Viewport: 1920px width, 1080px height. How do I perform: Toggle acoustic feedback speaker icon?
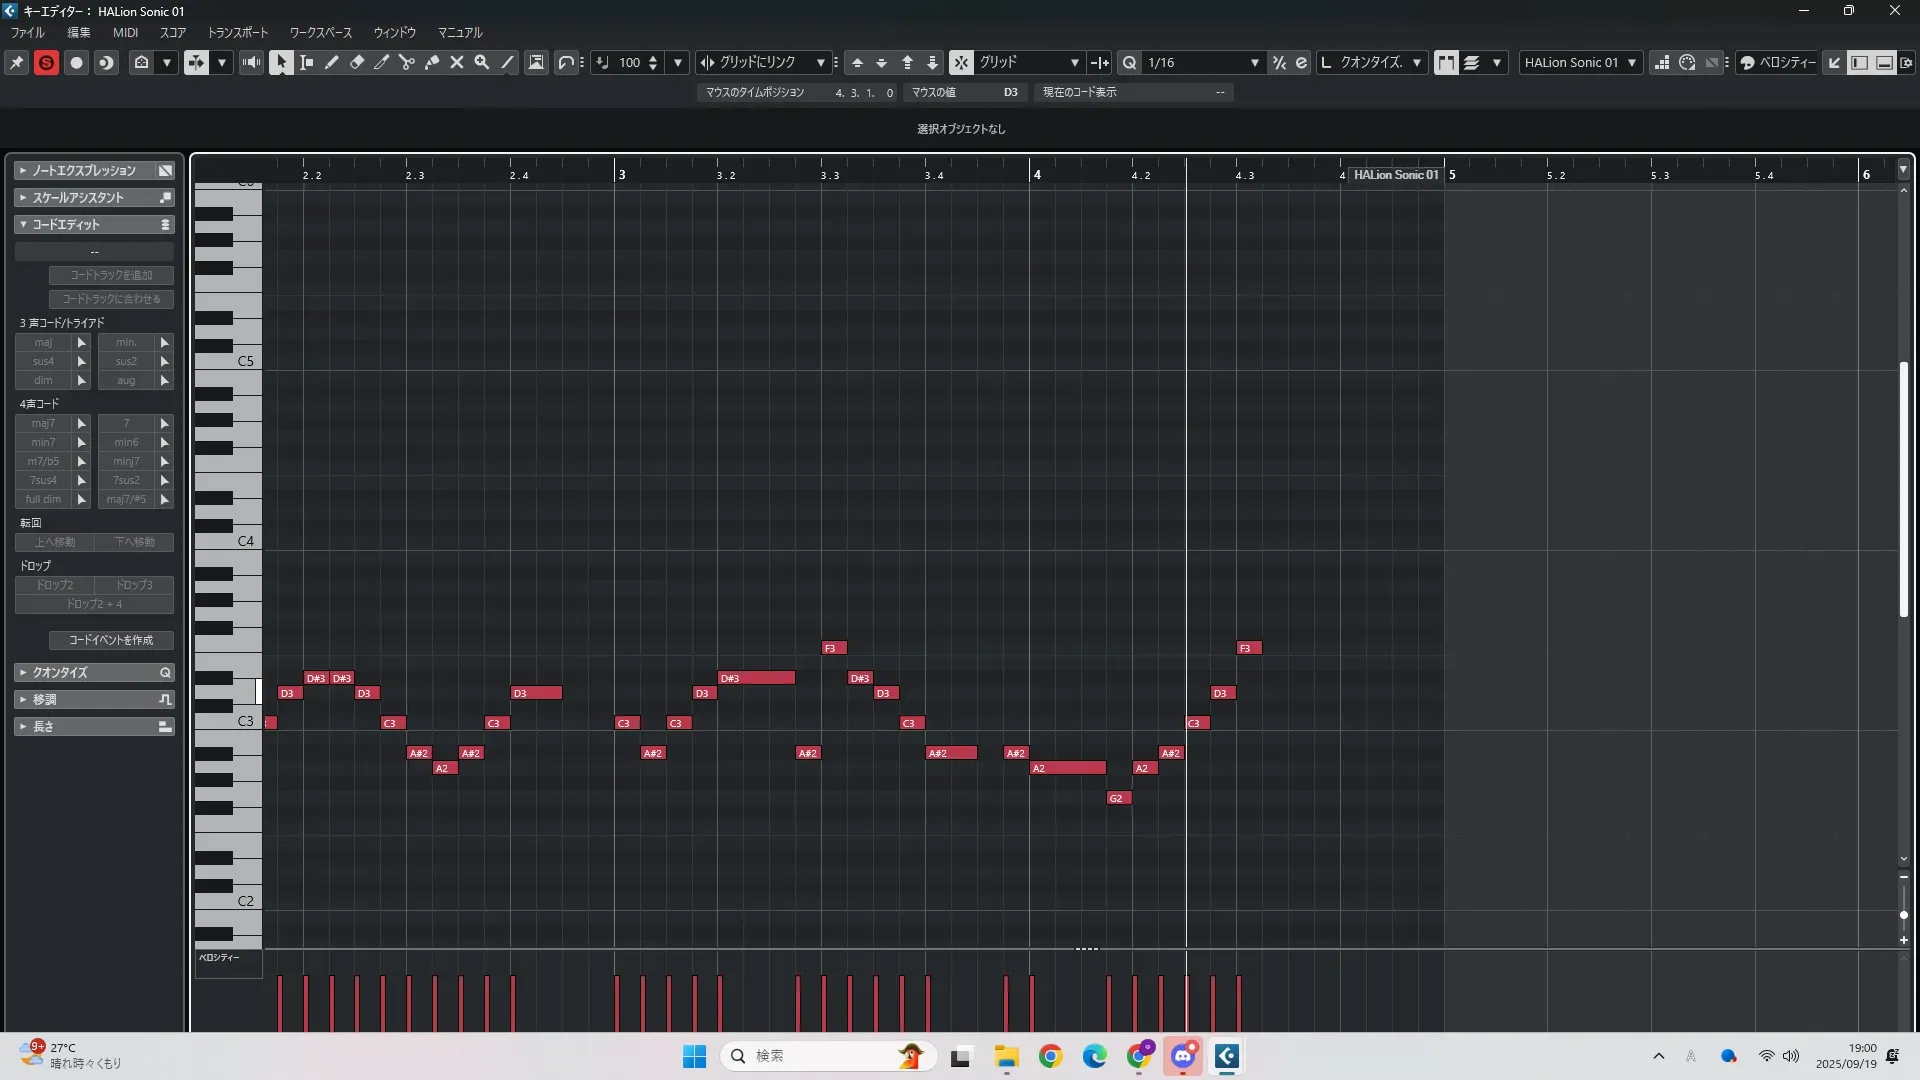pos(251,62)
